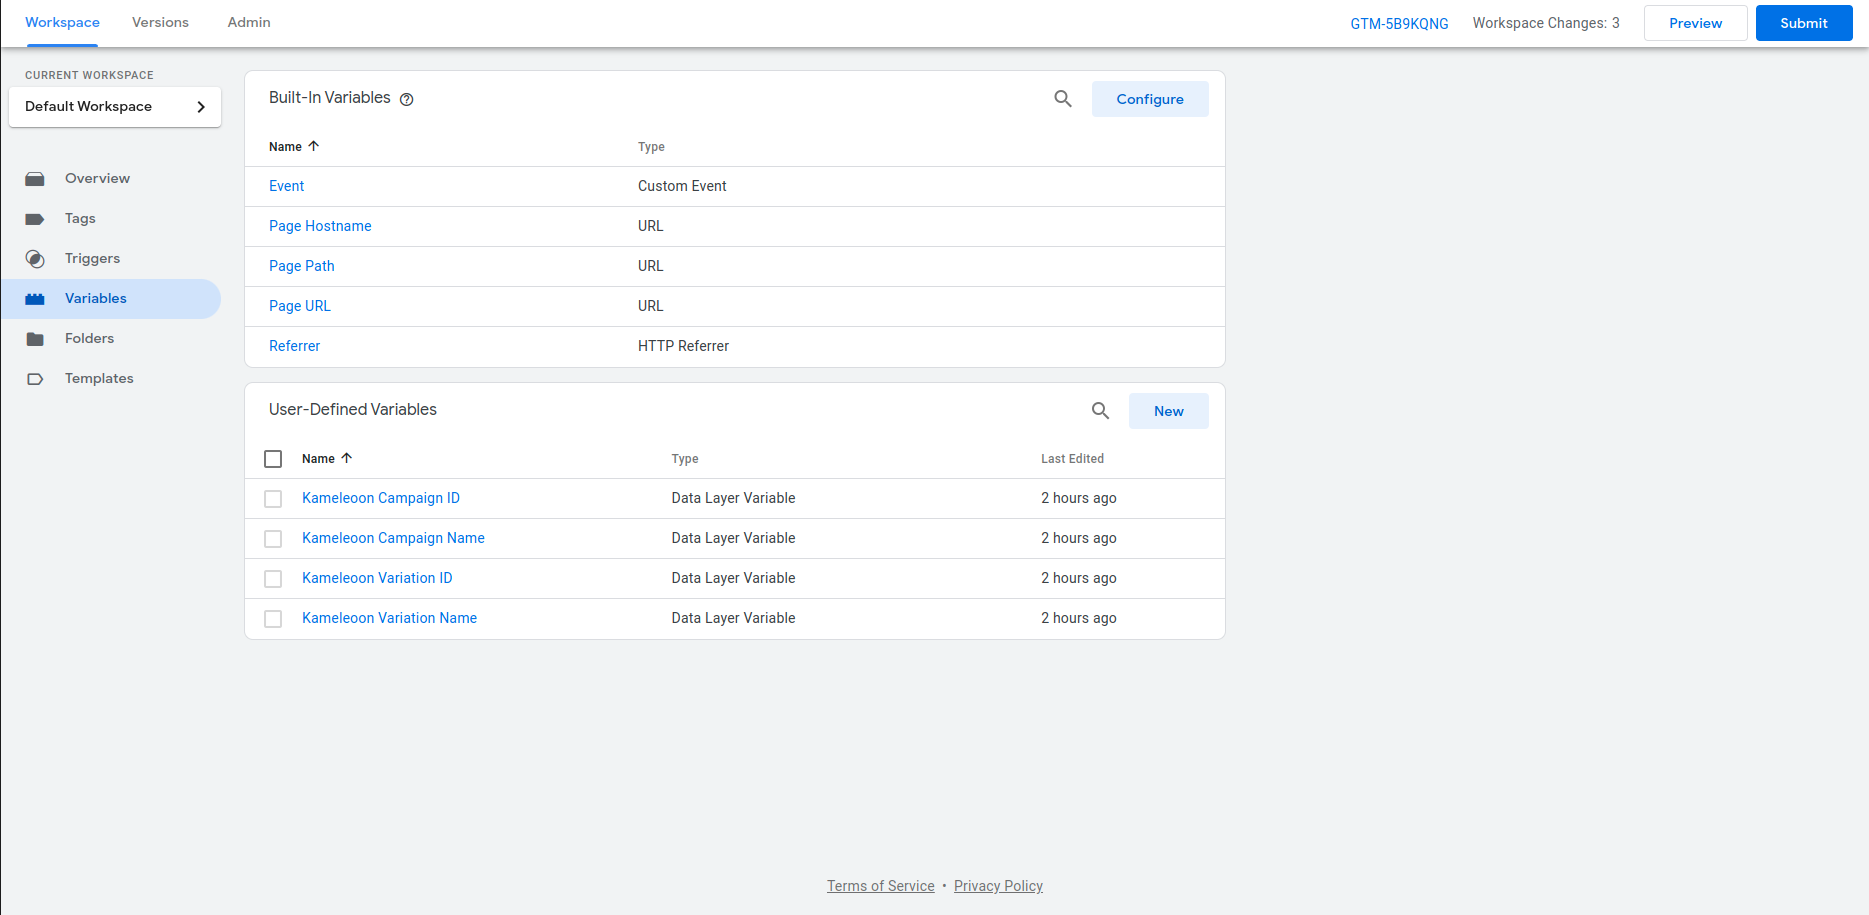Open the Tags section label
The height and width of the screenshot is (915, 1869).
[x=80, y=218]
